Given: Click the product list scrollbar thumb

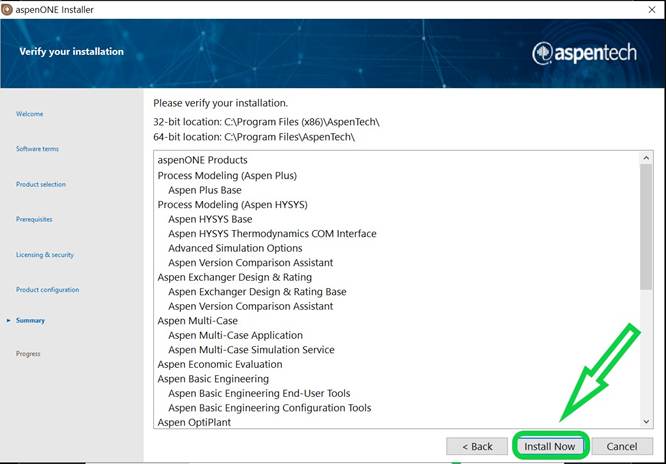Looking at the screenshot, I should [x=646, y=227].
